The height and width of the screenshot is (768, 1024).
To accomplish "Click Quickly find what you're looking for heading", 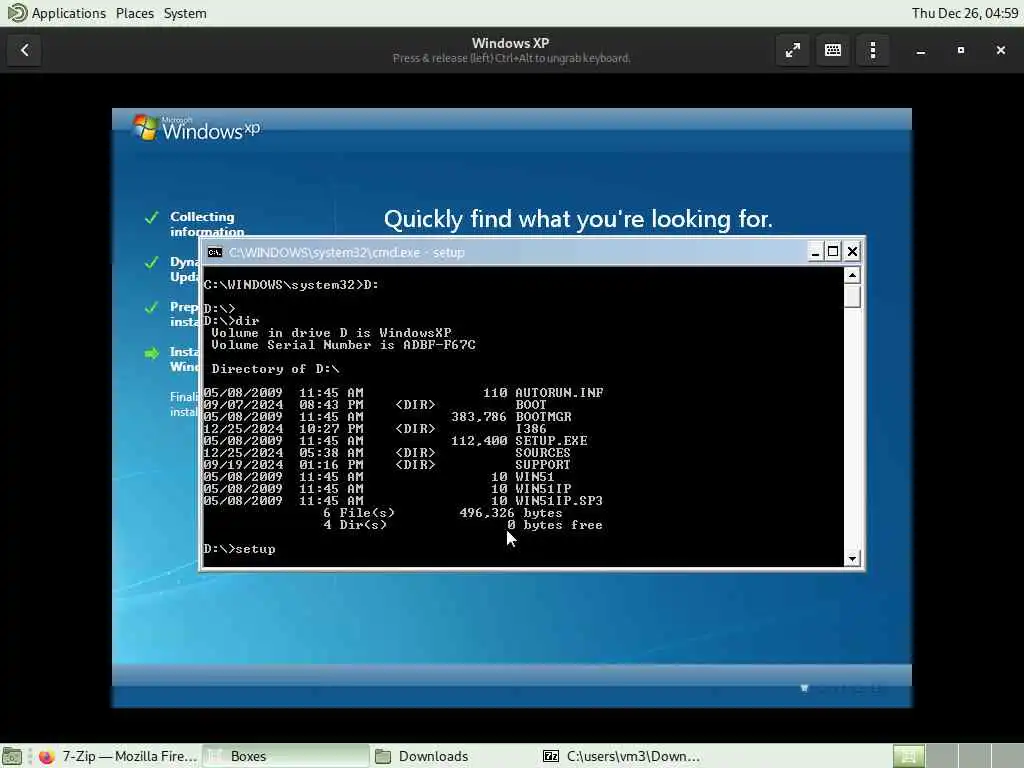I will point(578,219).
